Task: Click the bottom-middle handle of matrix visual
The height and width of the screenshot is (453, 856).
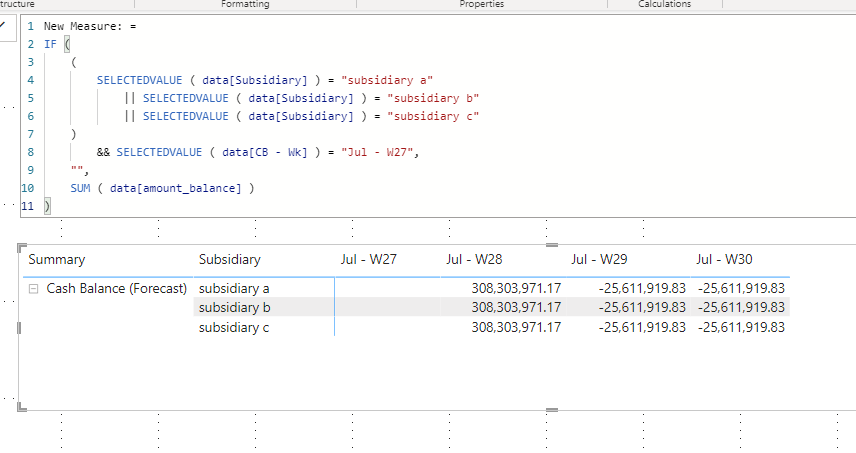Action: (552, 410)
